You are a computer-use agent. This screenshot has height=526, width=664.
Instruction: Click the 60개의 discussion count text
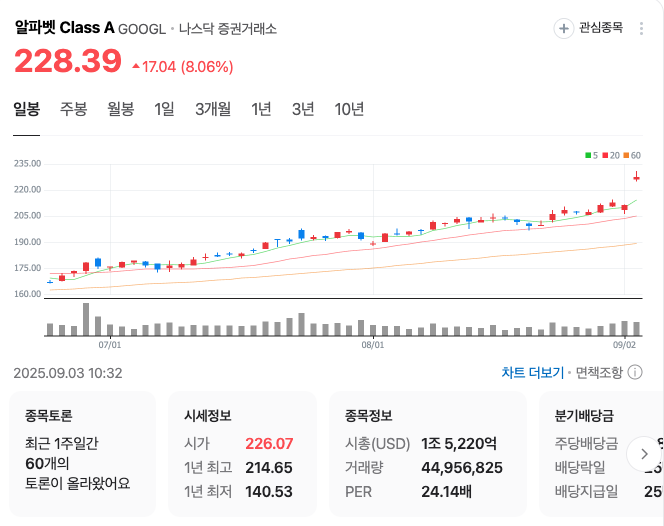point(47,463)
